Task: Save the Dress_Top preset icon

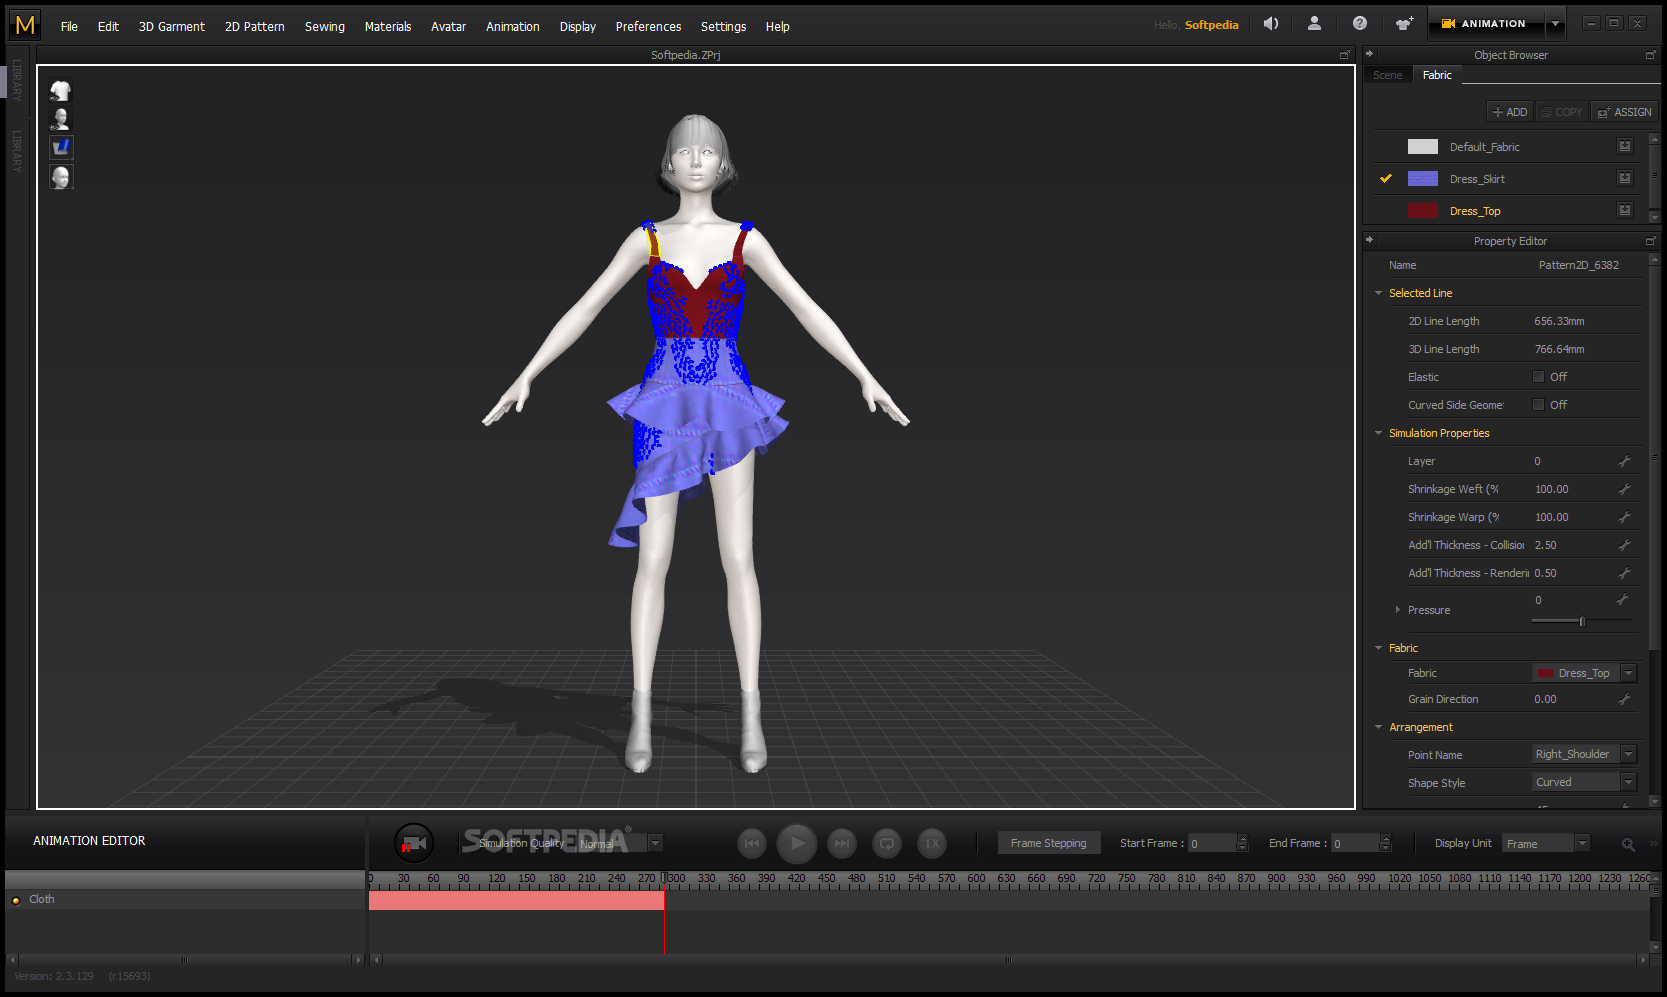Action: tap(1625, 210)
